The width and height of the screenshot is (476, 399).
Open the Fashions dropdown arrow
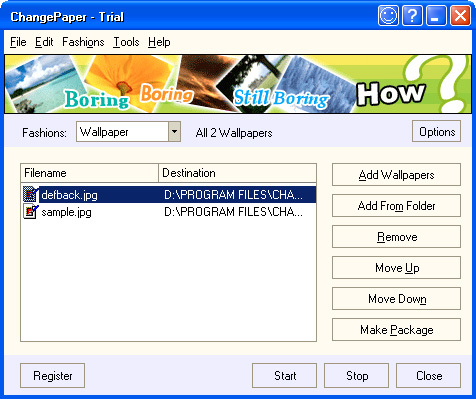pos(174,132)
